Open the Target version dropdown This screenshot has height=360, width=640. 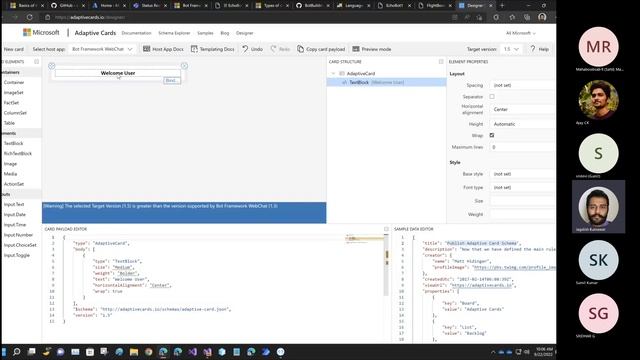pos(511,49)
